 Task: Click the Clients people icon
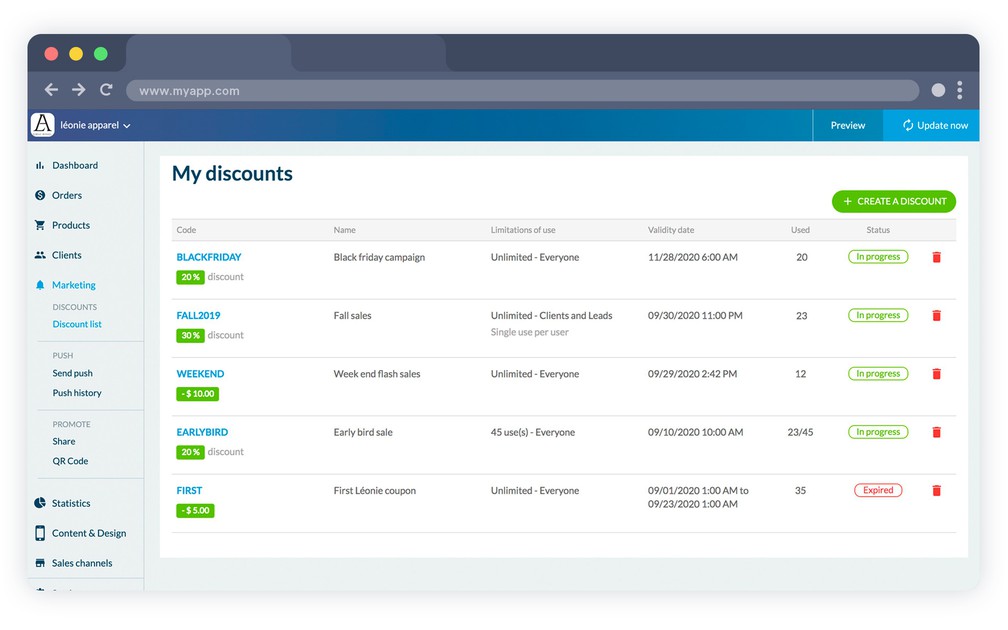[x=40, y=255]
